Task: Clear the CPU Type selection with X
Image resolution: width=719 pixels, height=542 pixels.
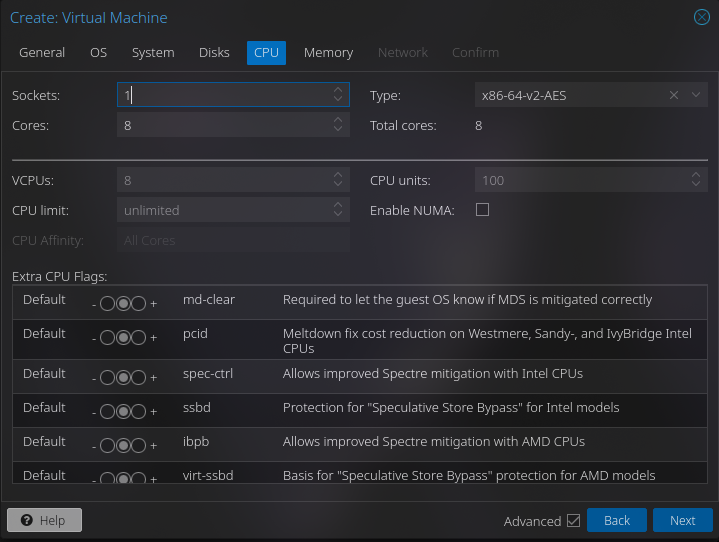Action: point(674,95)
